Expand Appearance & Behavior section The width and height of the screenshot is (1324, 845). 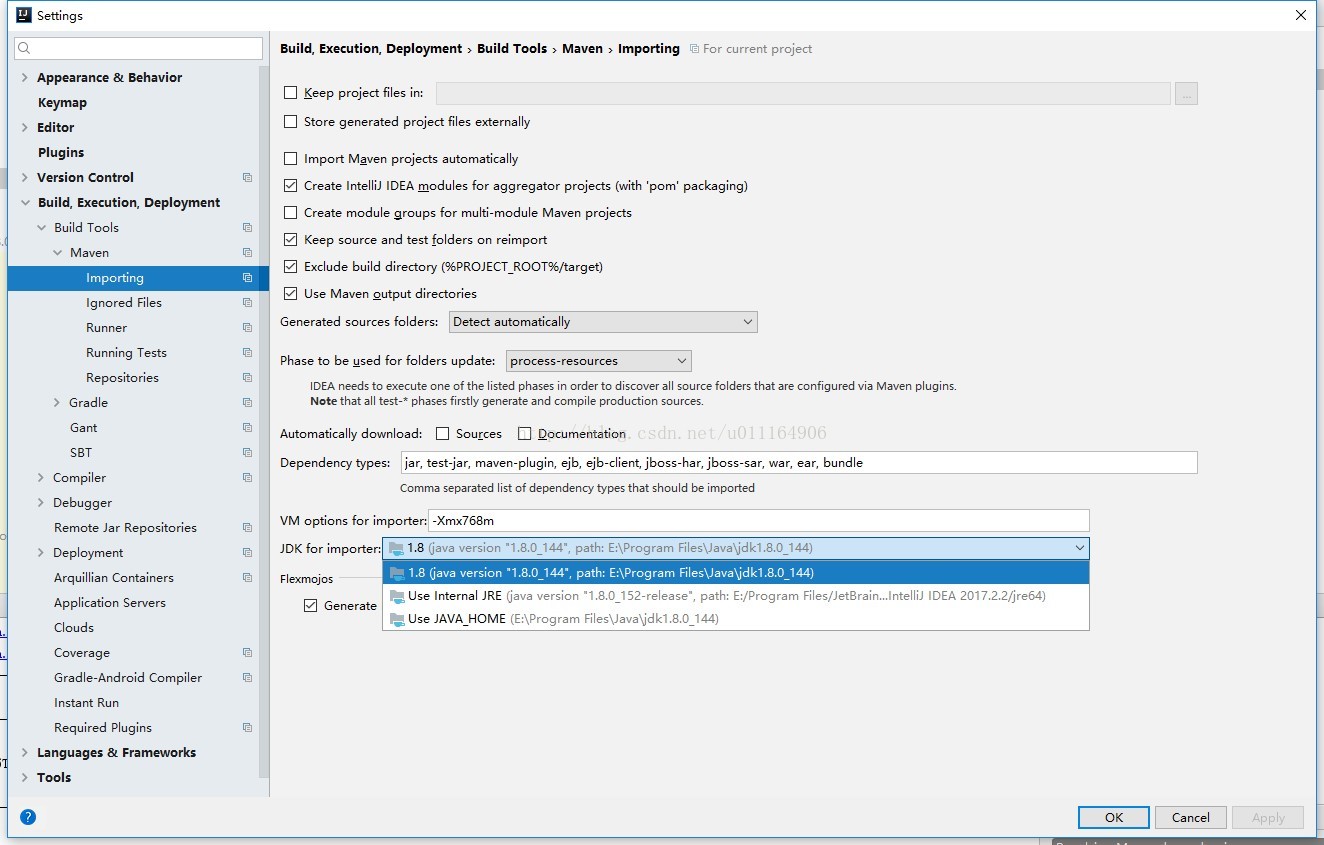(24, 78)
